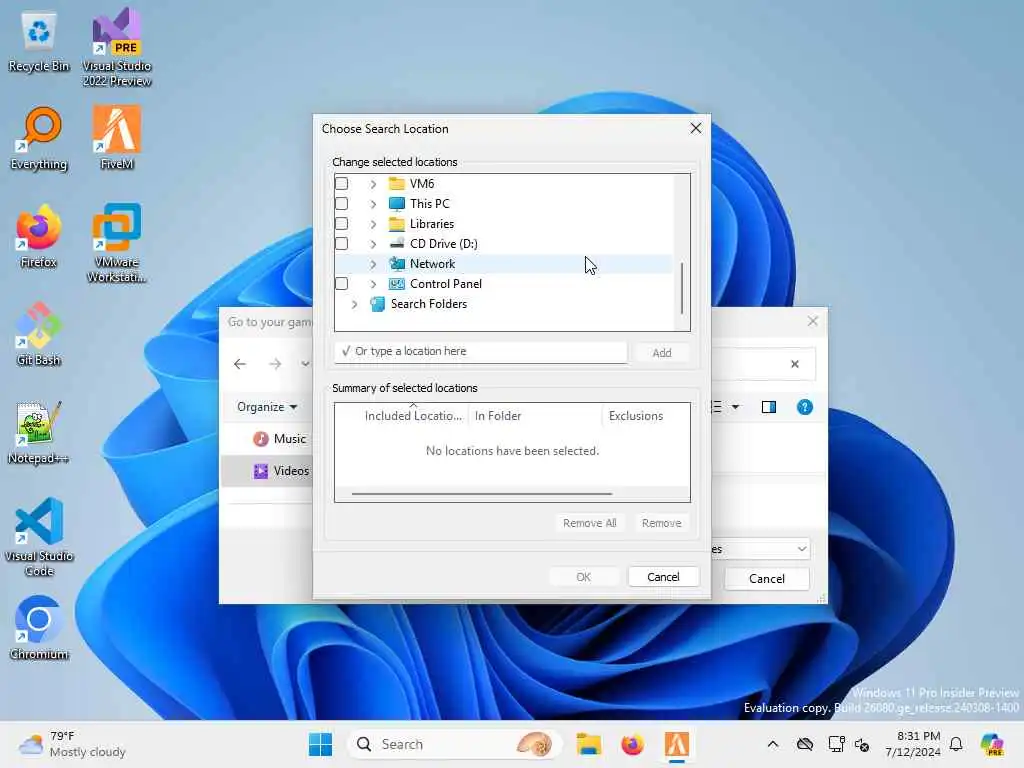Click the Remove All button

(590, 523)
